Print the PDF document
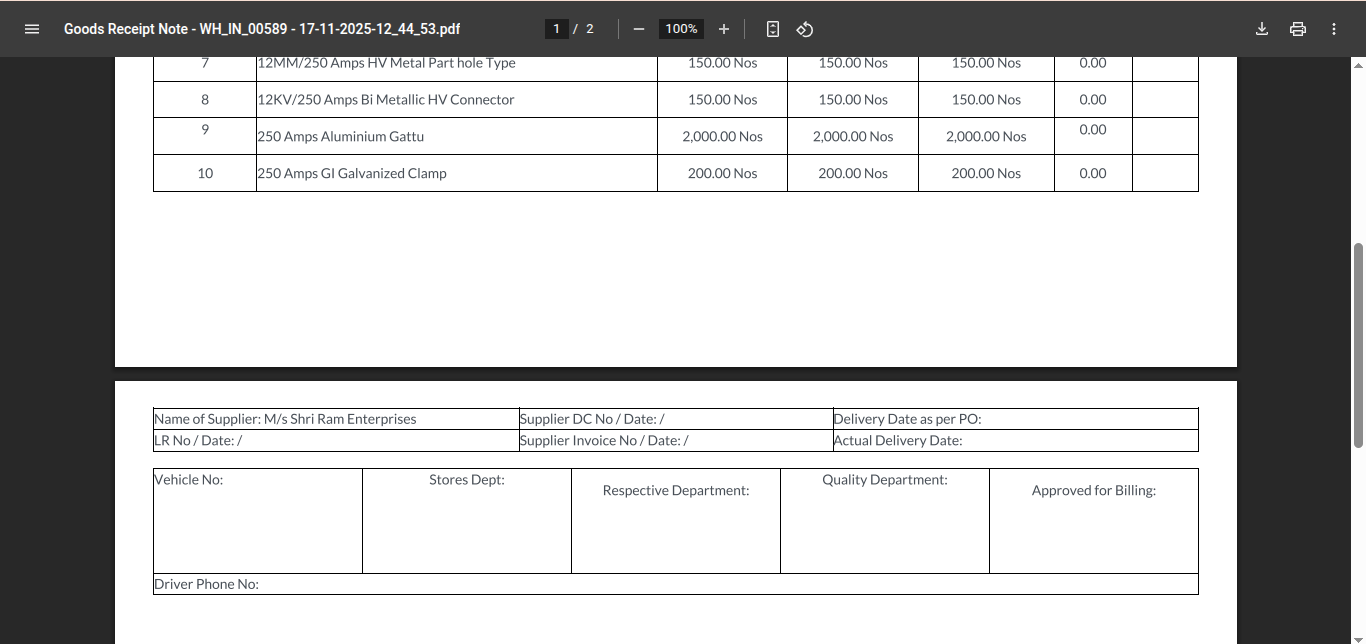 (x=1298, y=29)
